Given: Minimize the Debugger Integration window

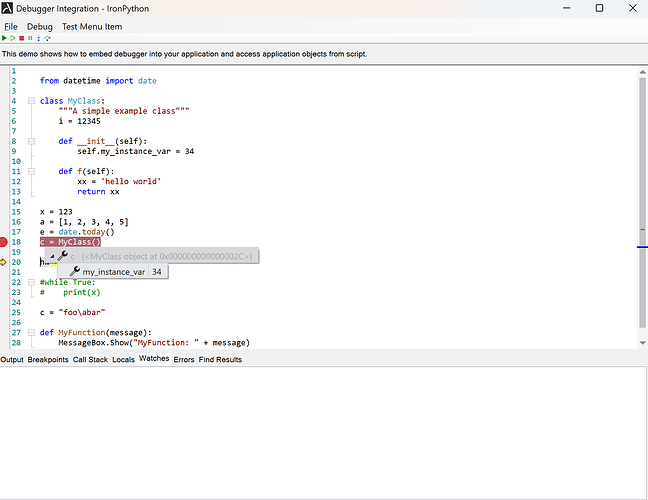Looking at the screenshot, I should click(x=567, y=8).
